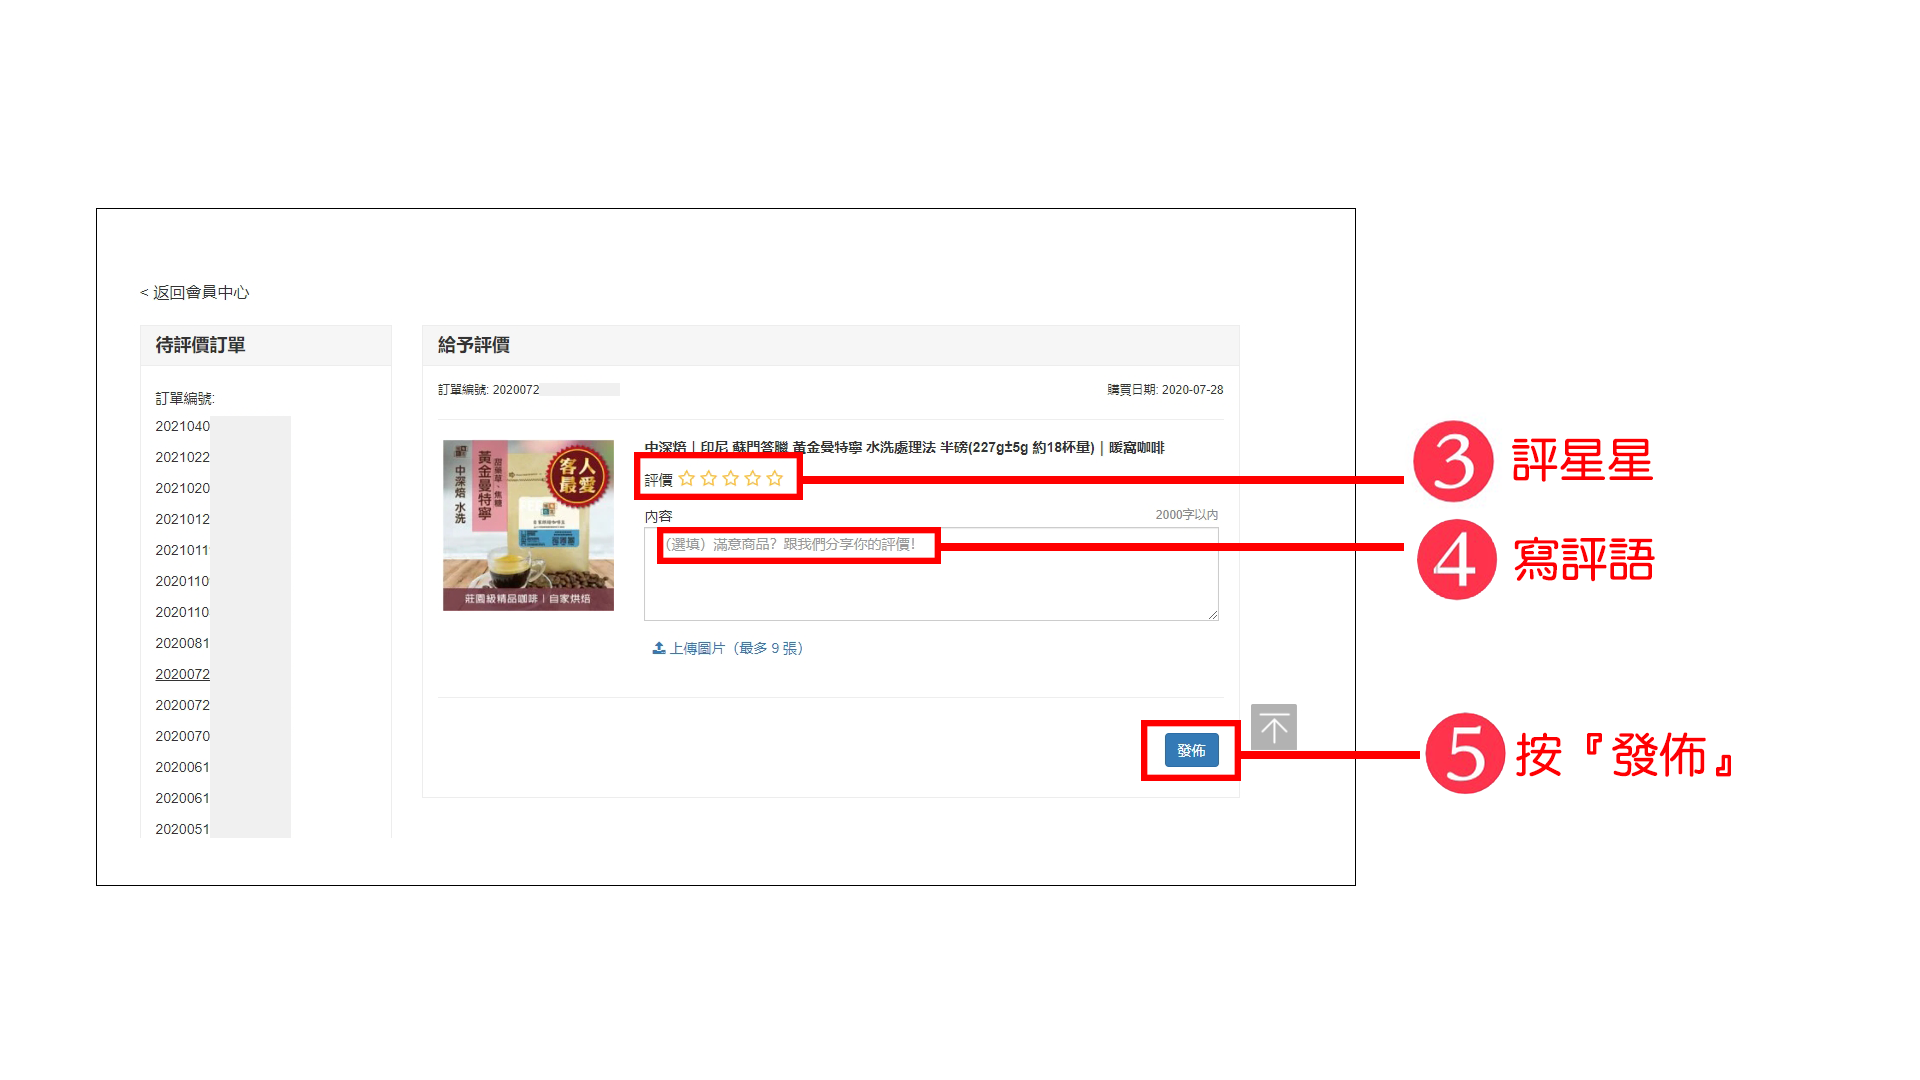
Task: Give a five-star rating
Action: (775, 479)
